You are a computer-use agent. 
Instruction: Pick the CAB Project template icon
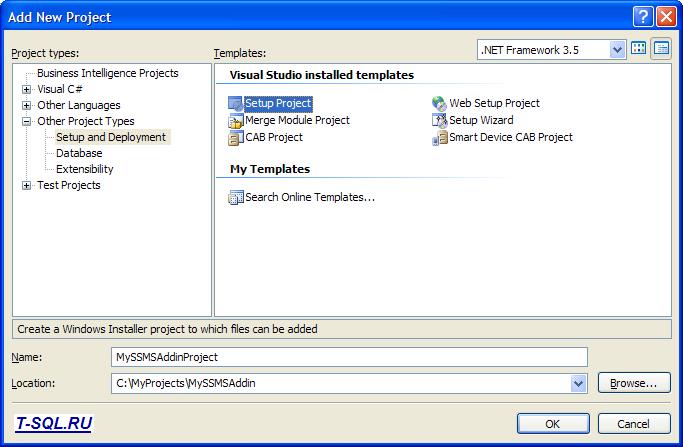click(235, 138)
